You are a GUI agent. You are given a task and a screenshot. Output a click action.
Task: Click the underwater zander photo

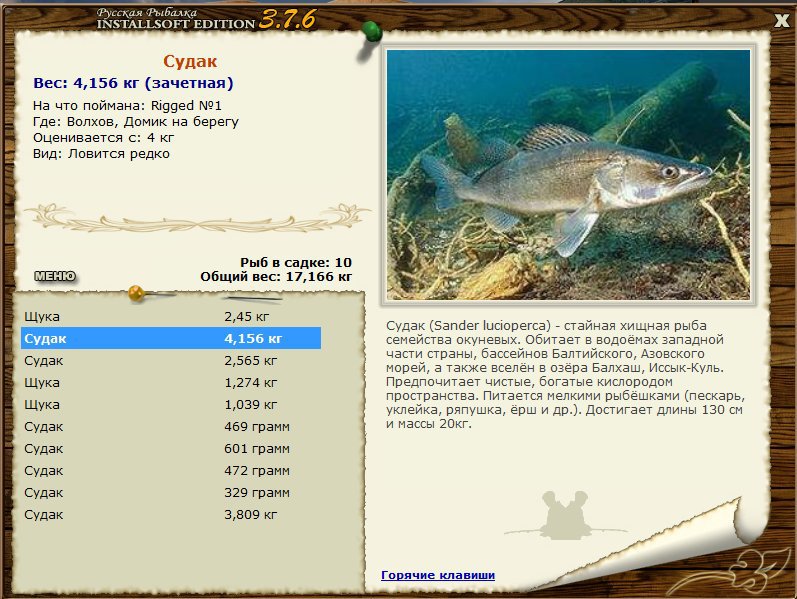coord(568,174)
